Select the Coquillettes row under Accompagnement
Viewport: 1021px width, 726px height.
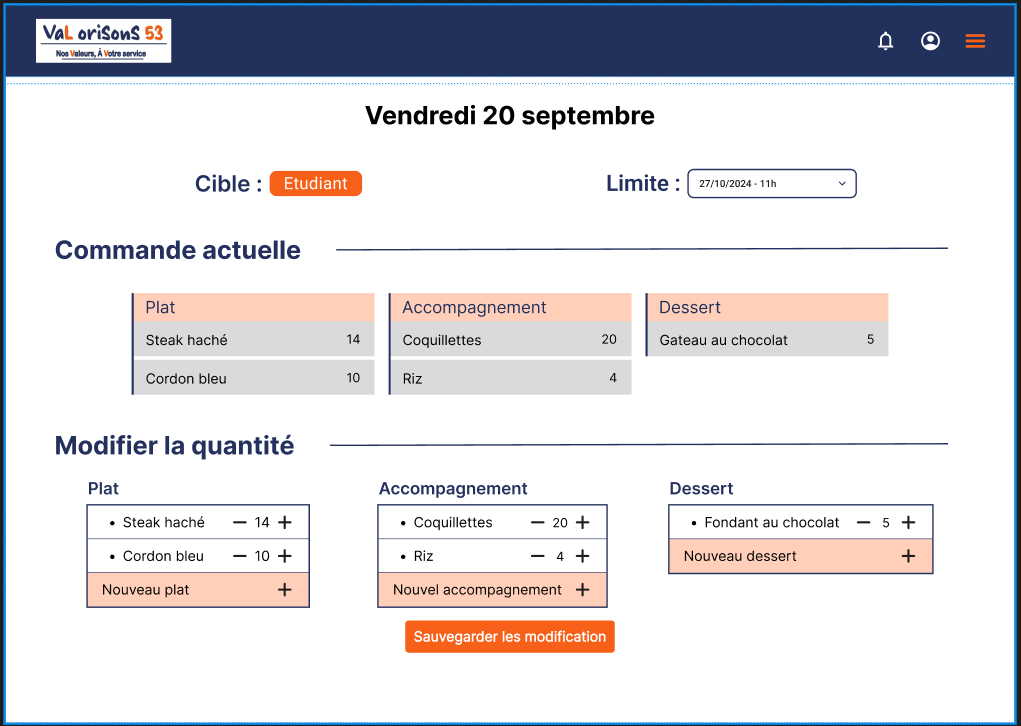510,340
